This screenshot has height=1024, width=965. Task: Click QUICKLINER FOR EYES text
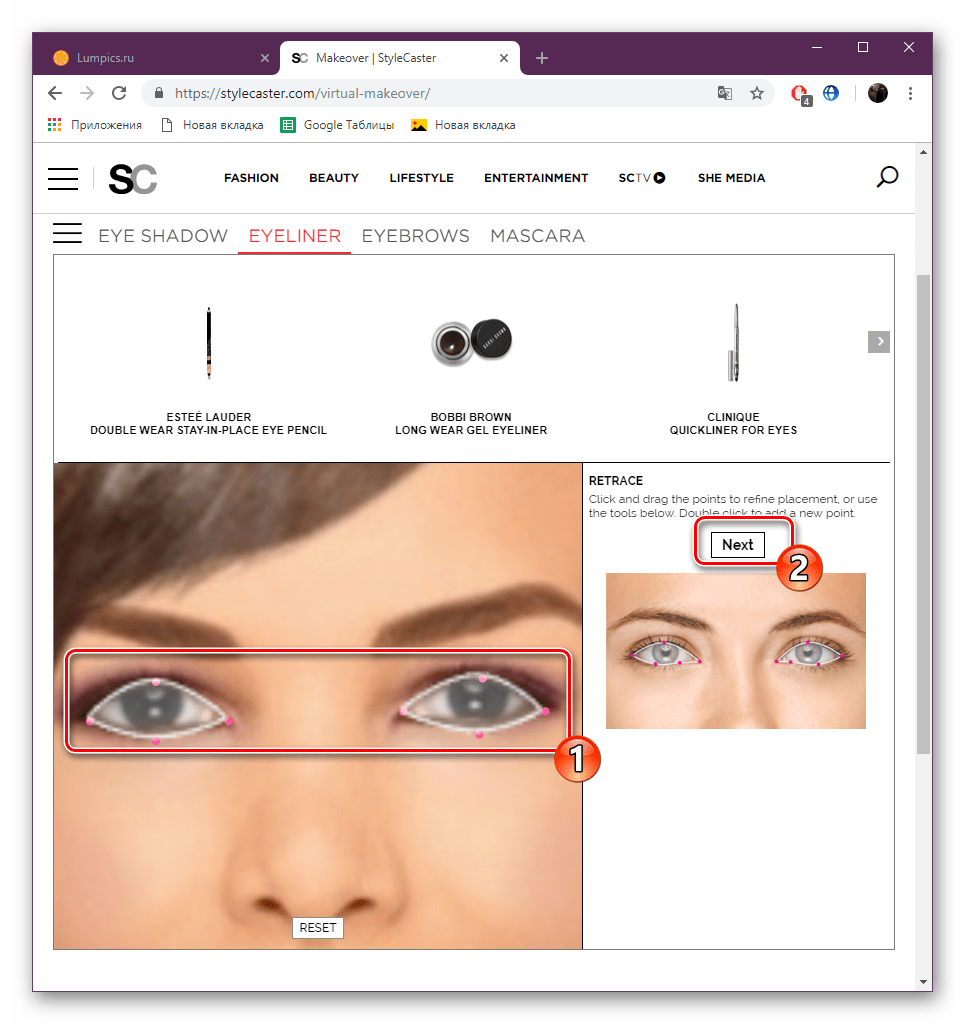733,430
